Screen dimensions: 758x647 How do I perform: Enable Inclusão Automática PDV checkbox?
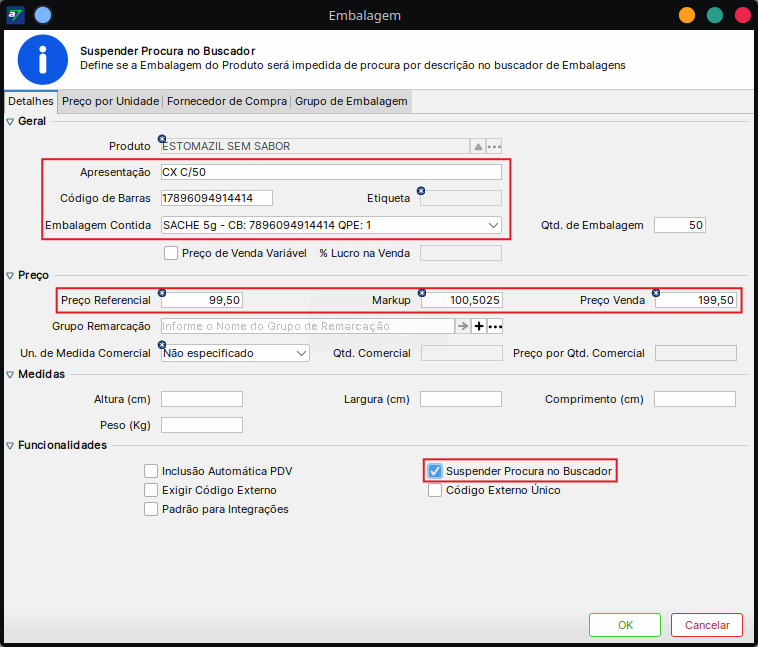(151, 471)
